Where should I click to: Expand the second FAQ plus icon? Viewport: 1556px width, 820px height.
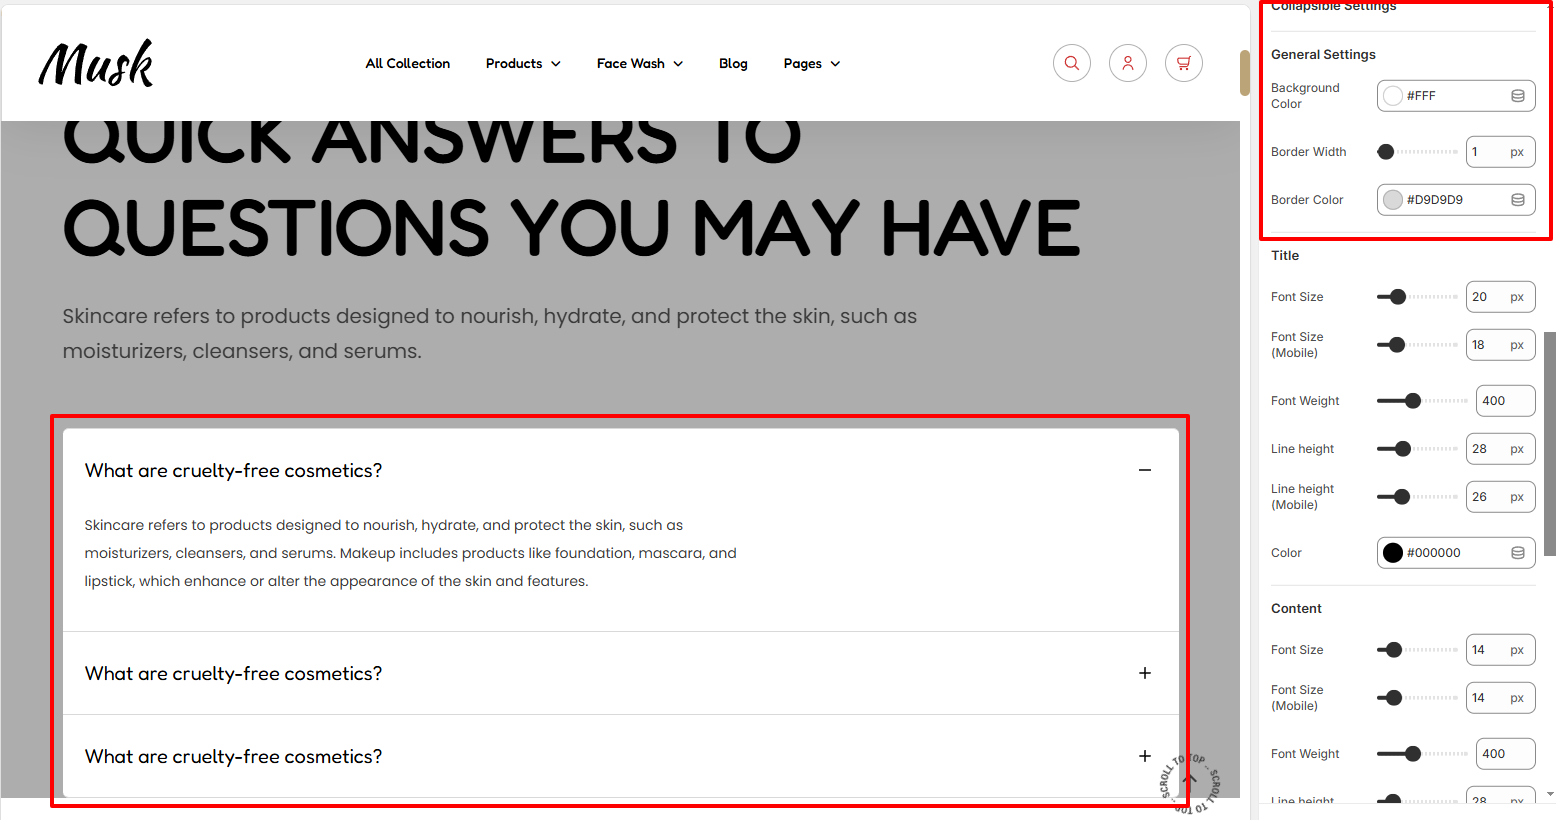click(1145, 673)
